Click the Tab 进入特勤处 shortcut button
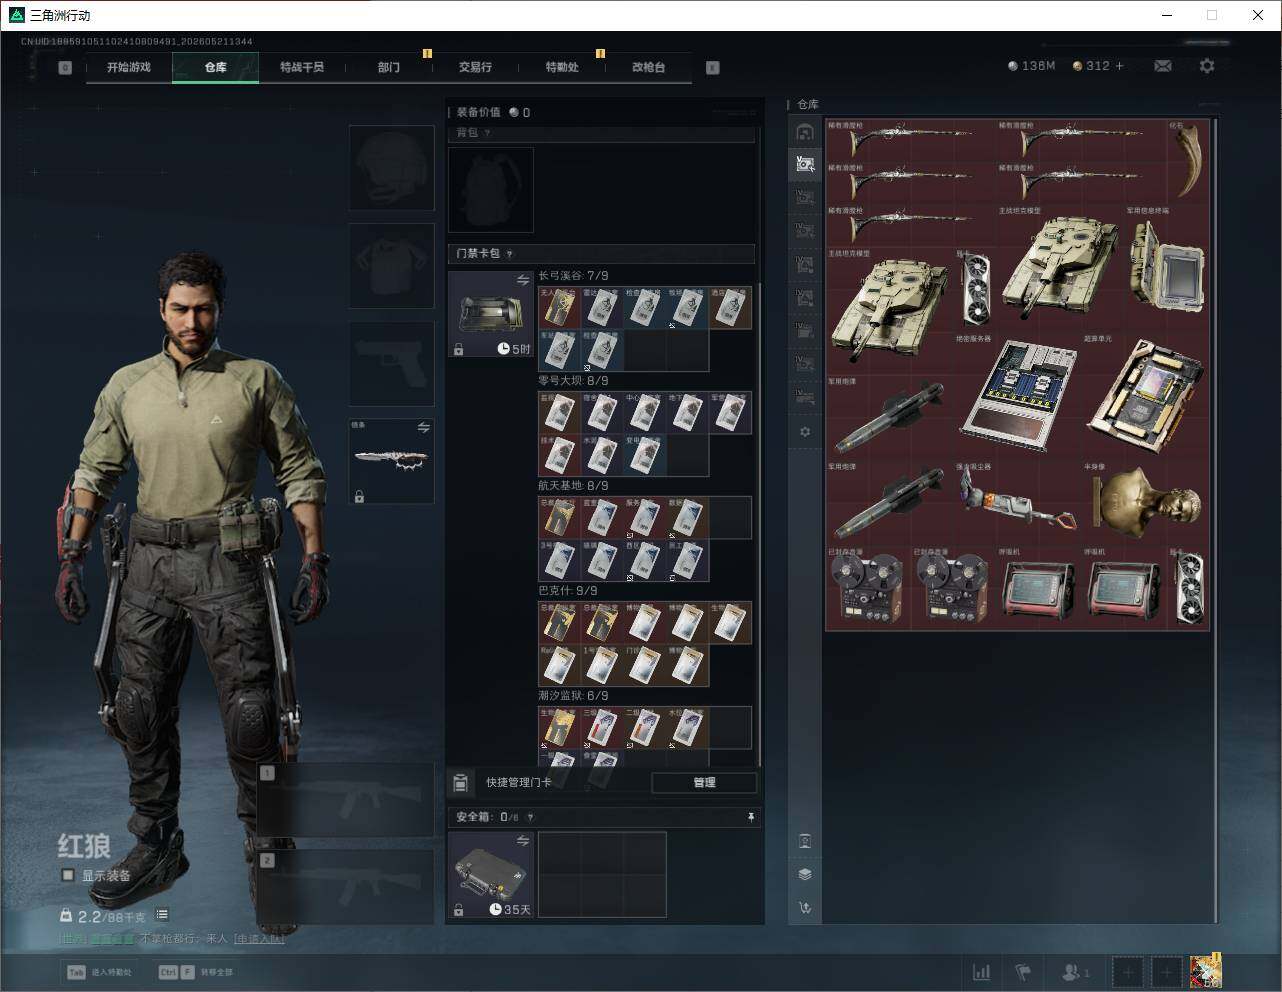The height and width of the screenshot is (992, 1282). click(99, 972)
